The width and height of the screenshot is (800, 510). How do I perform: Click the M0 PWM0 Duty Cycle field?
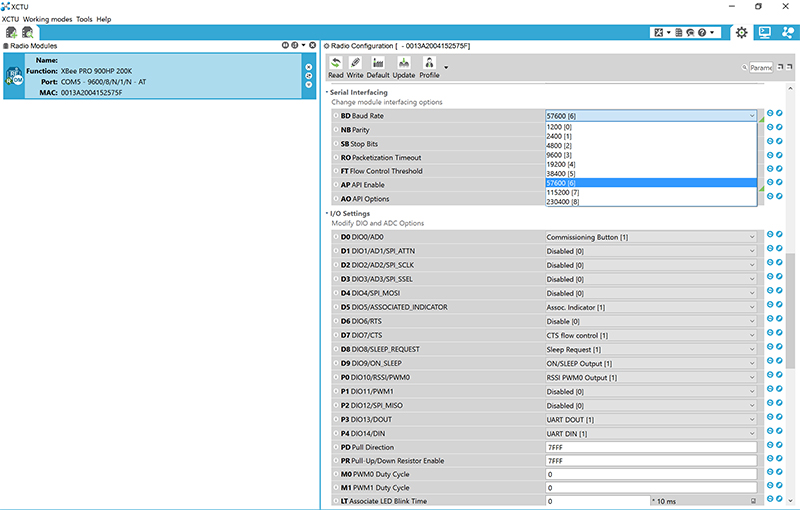(x=651, y=474)
